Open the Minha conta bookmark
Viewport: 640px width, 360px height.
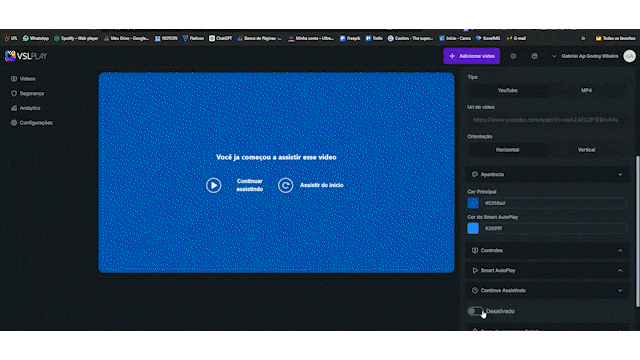coord(311,38)
